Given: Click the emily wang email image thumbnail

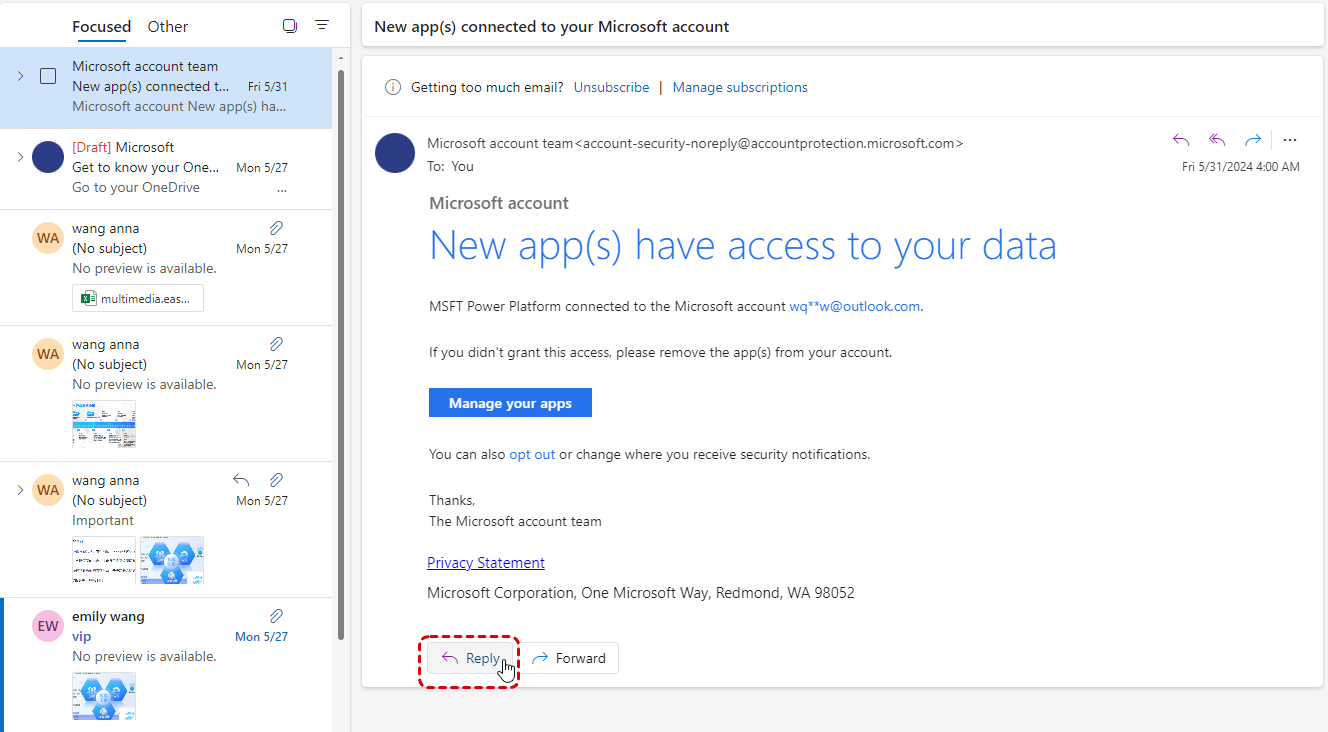Looking at the screenshot, I should 104,695.
